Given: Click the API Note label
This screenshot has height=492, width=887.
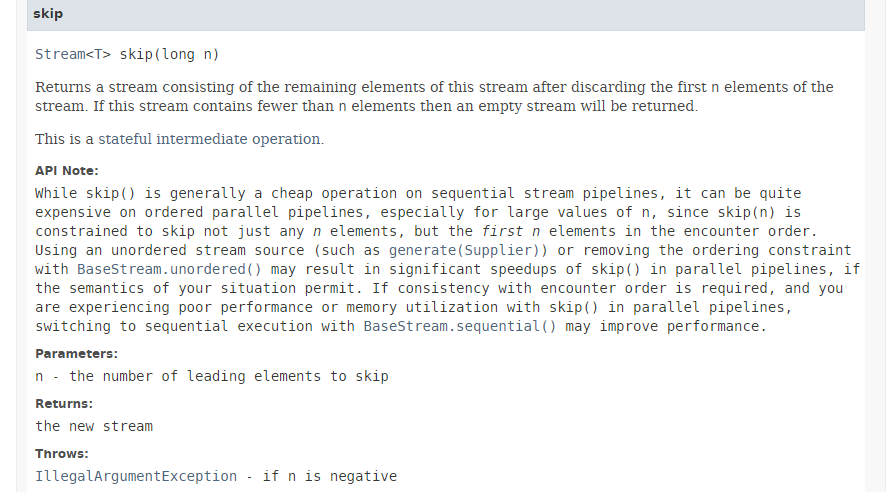Looking at the screenshot, I should pos(66,171).
